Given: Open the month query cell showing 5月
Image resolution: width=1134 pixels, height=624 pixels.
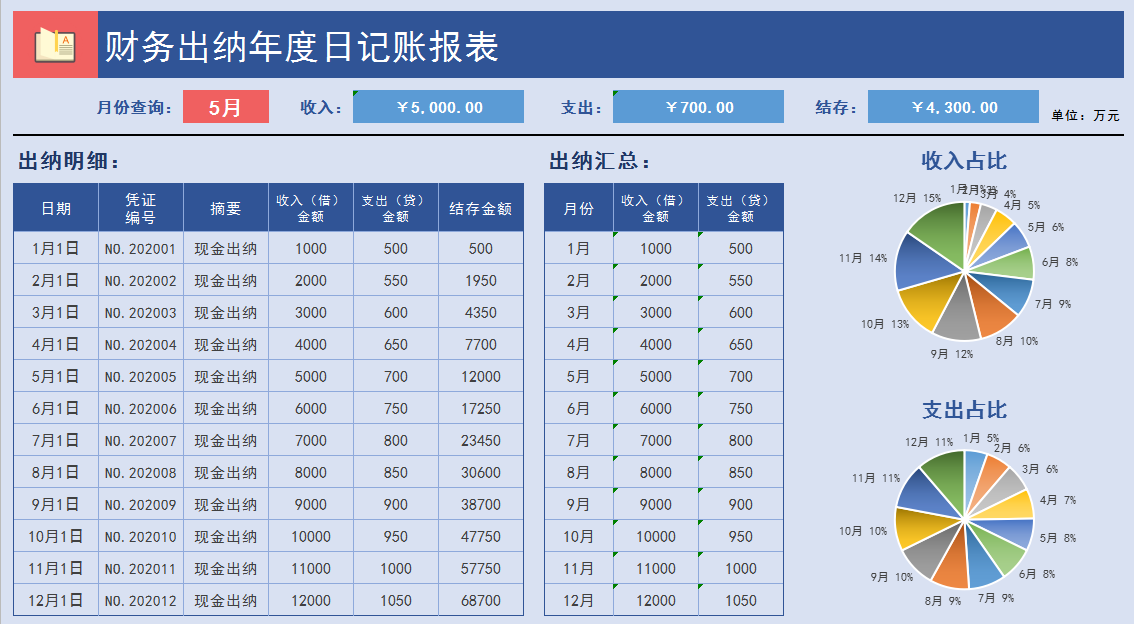Looking at the screenshot, I should coord(226,107).
